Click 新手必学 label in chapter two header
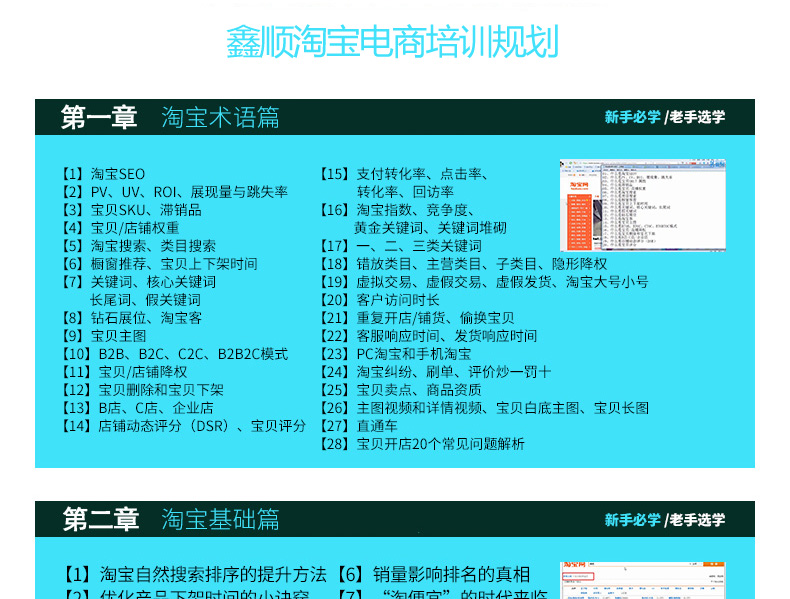The width and height of the screenshot is (790, 599). coord(632,519)
